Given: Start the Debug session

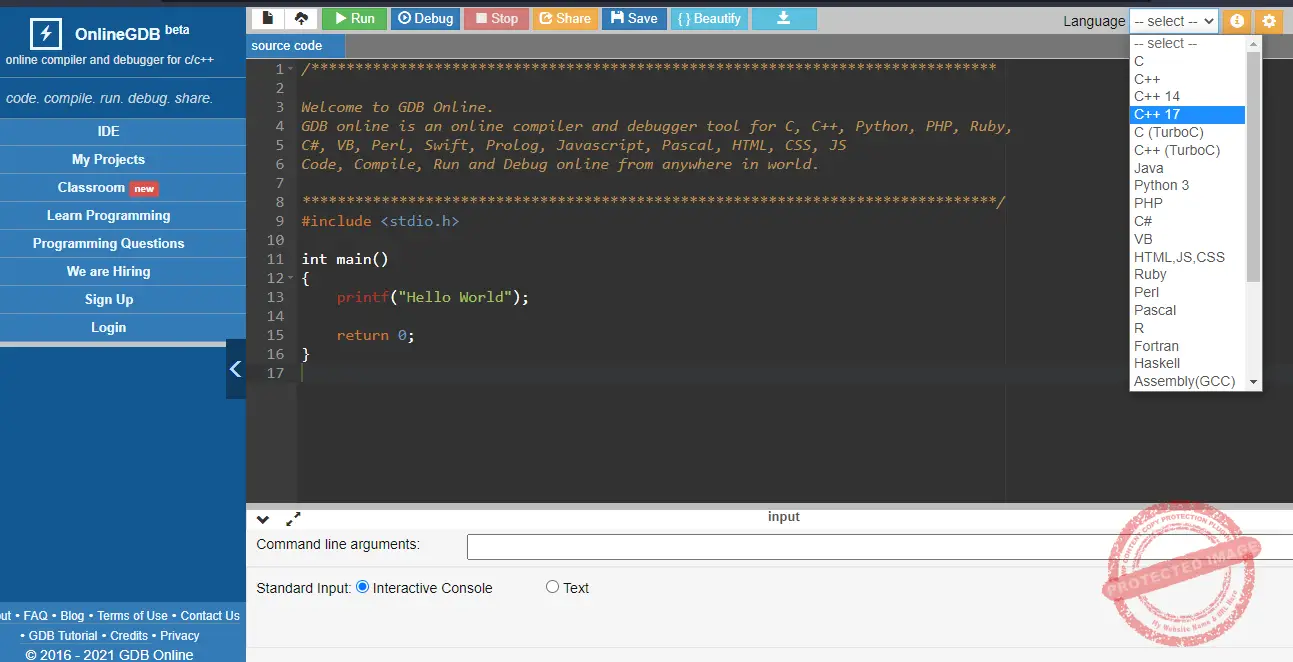Looking at the screenshot, I should (425, 18).
